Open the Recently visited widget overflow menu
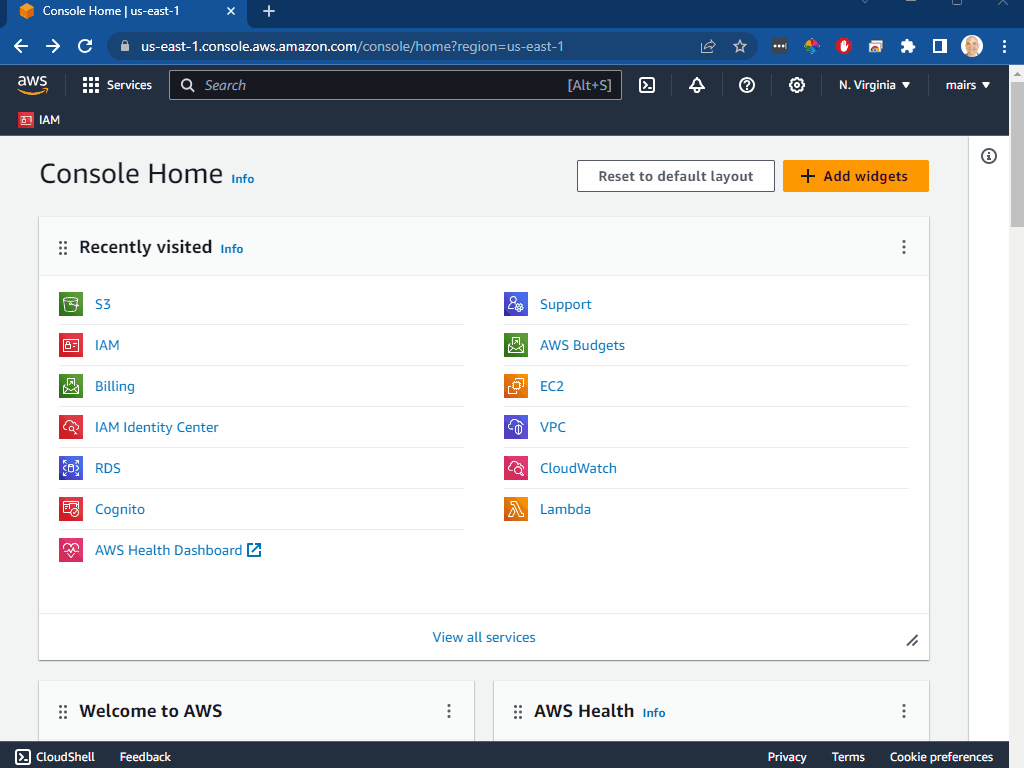The width and height of the screenshot is (1024, 768). (904, 246)
